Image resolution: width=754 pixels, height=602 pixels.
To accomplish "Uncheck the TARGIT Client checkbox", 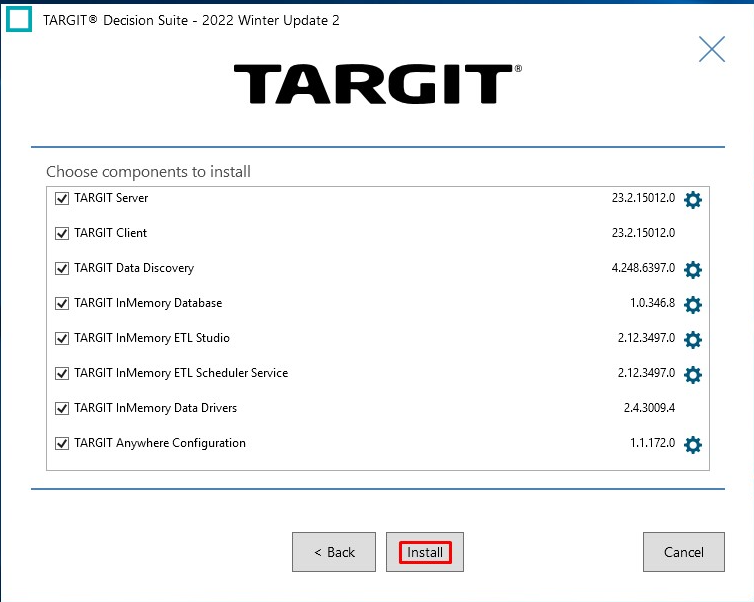I will 62,233.
